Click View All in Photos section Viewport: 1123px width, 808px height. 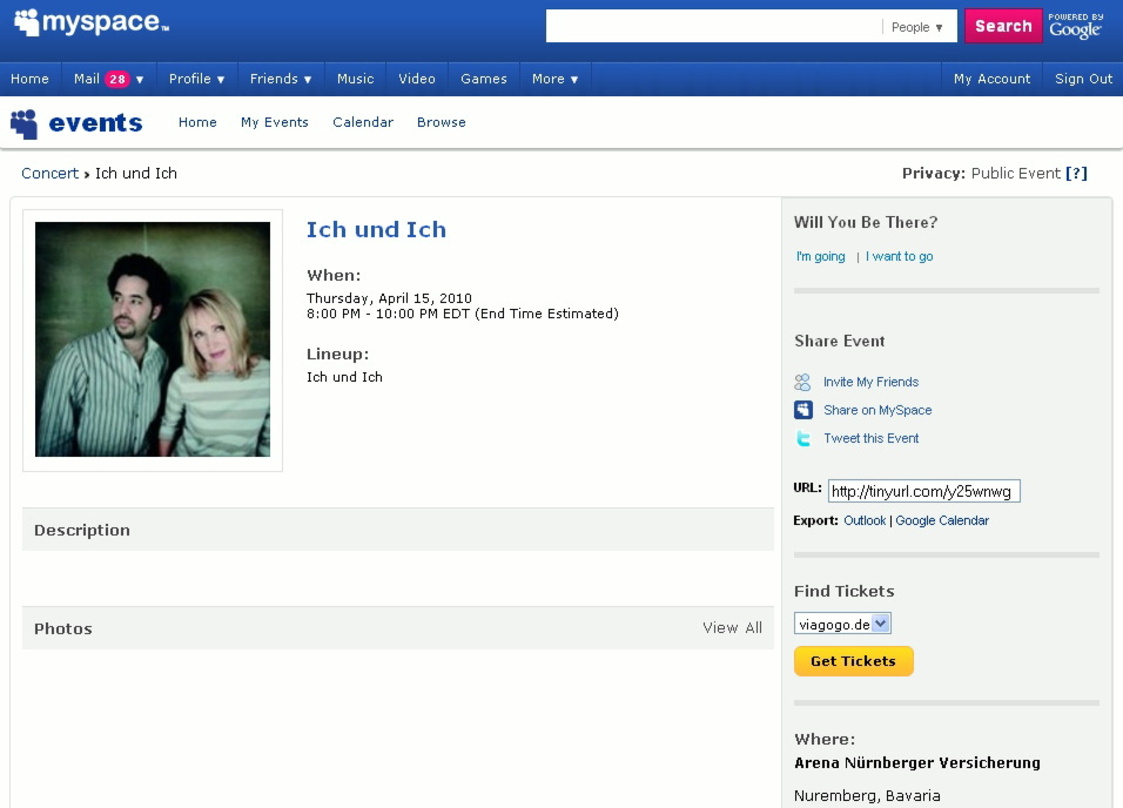tap(732, 628)
